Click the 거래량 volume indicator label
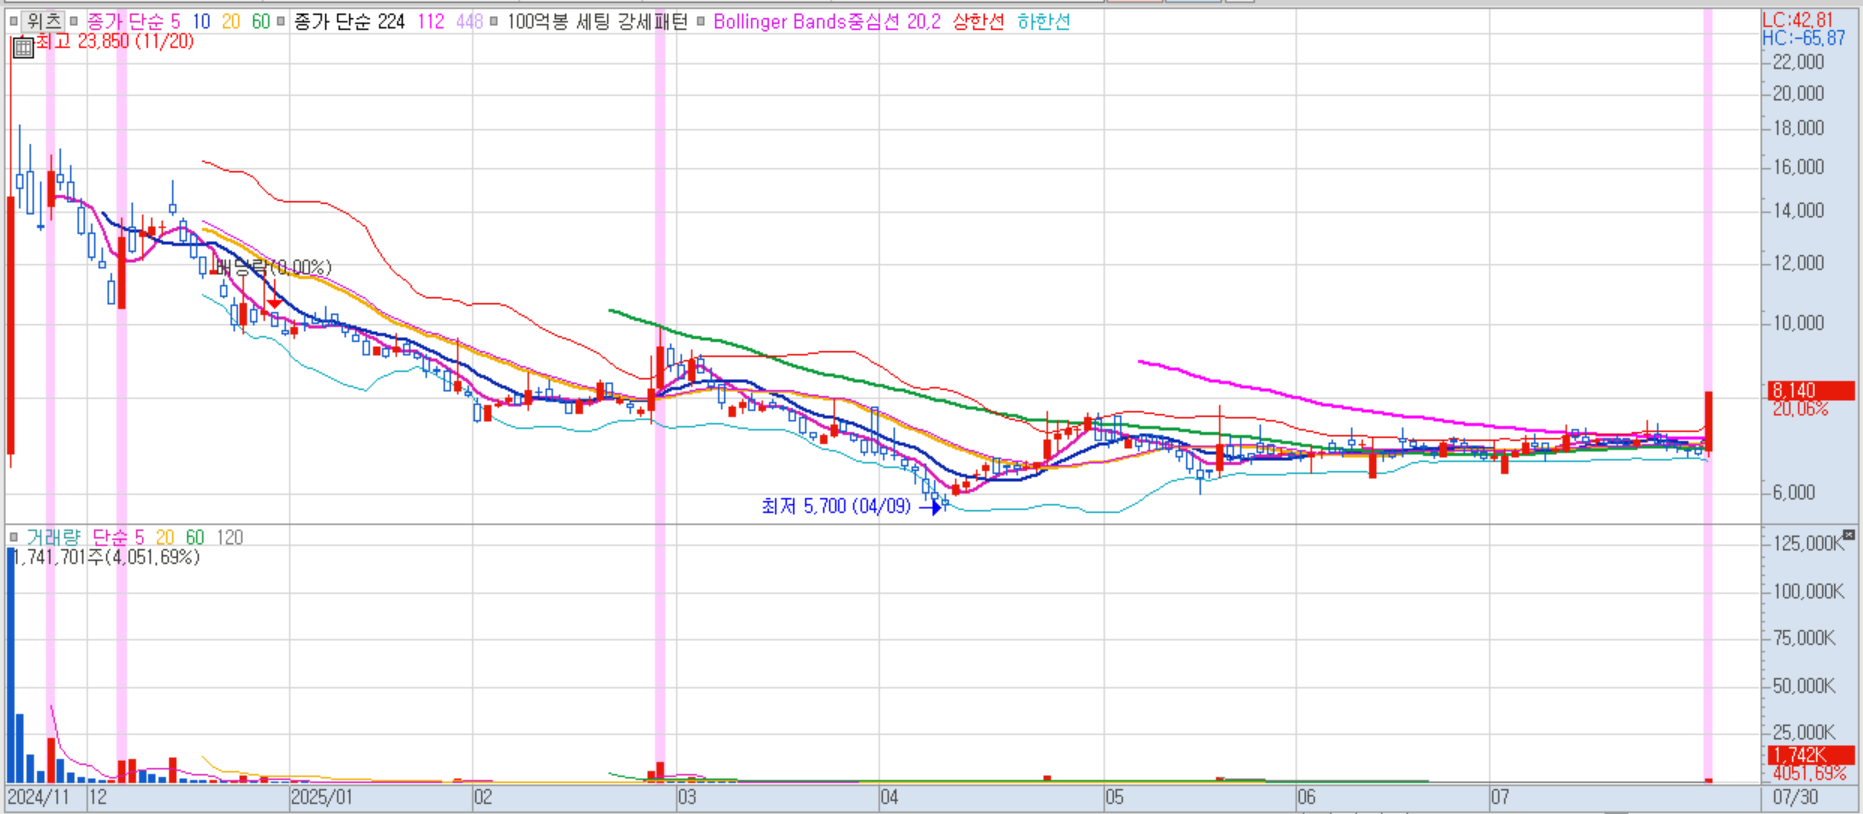Screen dimensions: 1863x814 pos(53,537)
